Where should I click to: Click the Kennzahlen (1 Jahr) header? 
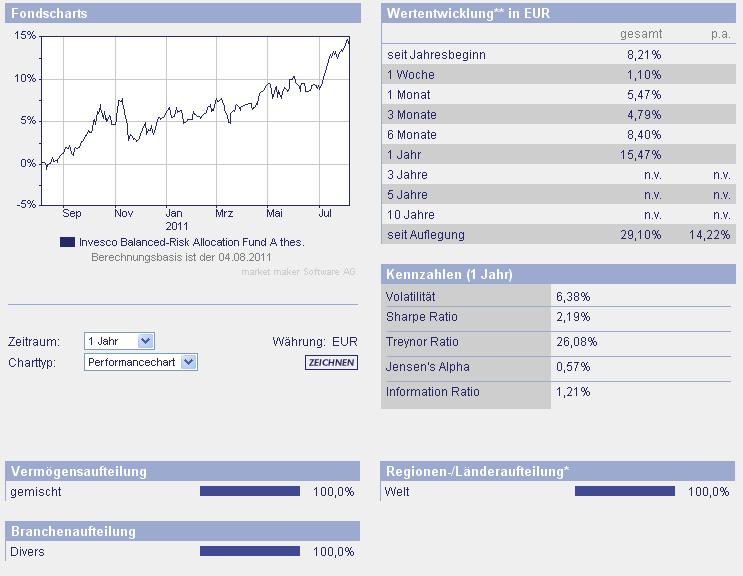click(559, 274)
